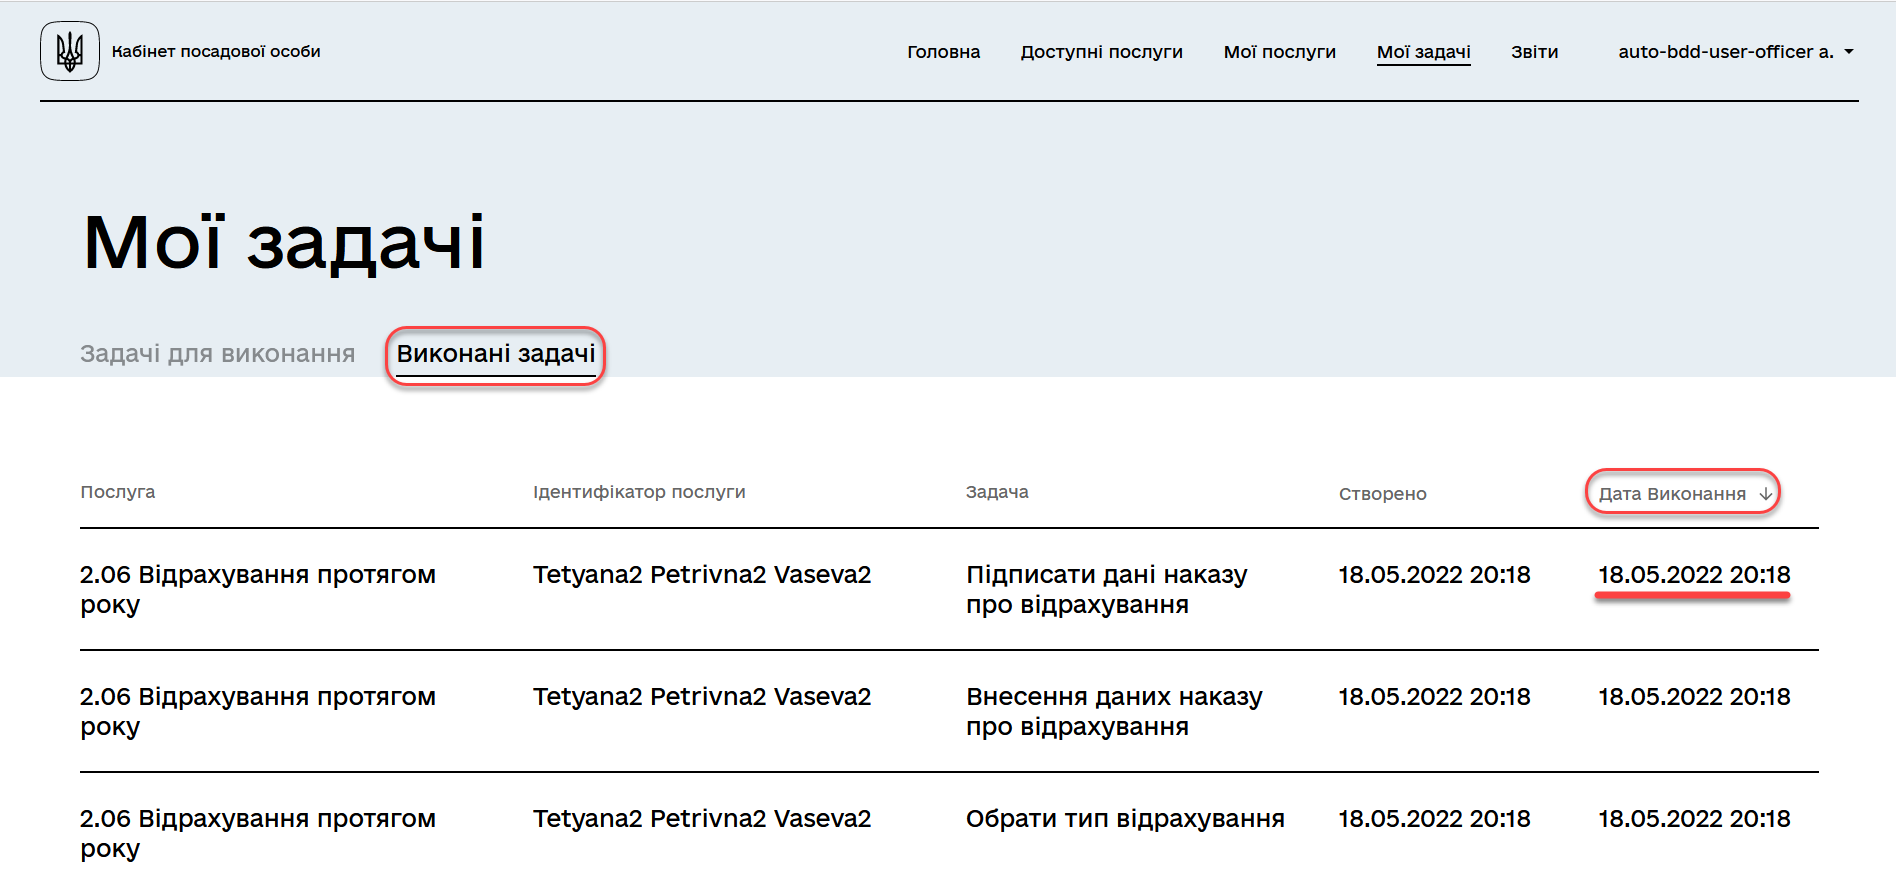Switch to Задачі для виконання tab
1896x888 pixels.
[217, 354]
